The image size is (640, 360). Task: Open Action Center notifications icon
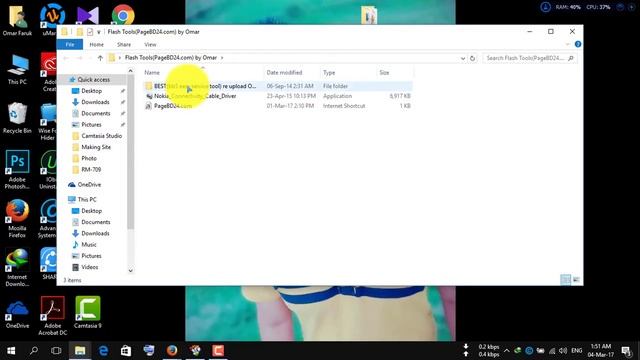(626, 351)
